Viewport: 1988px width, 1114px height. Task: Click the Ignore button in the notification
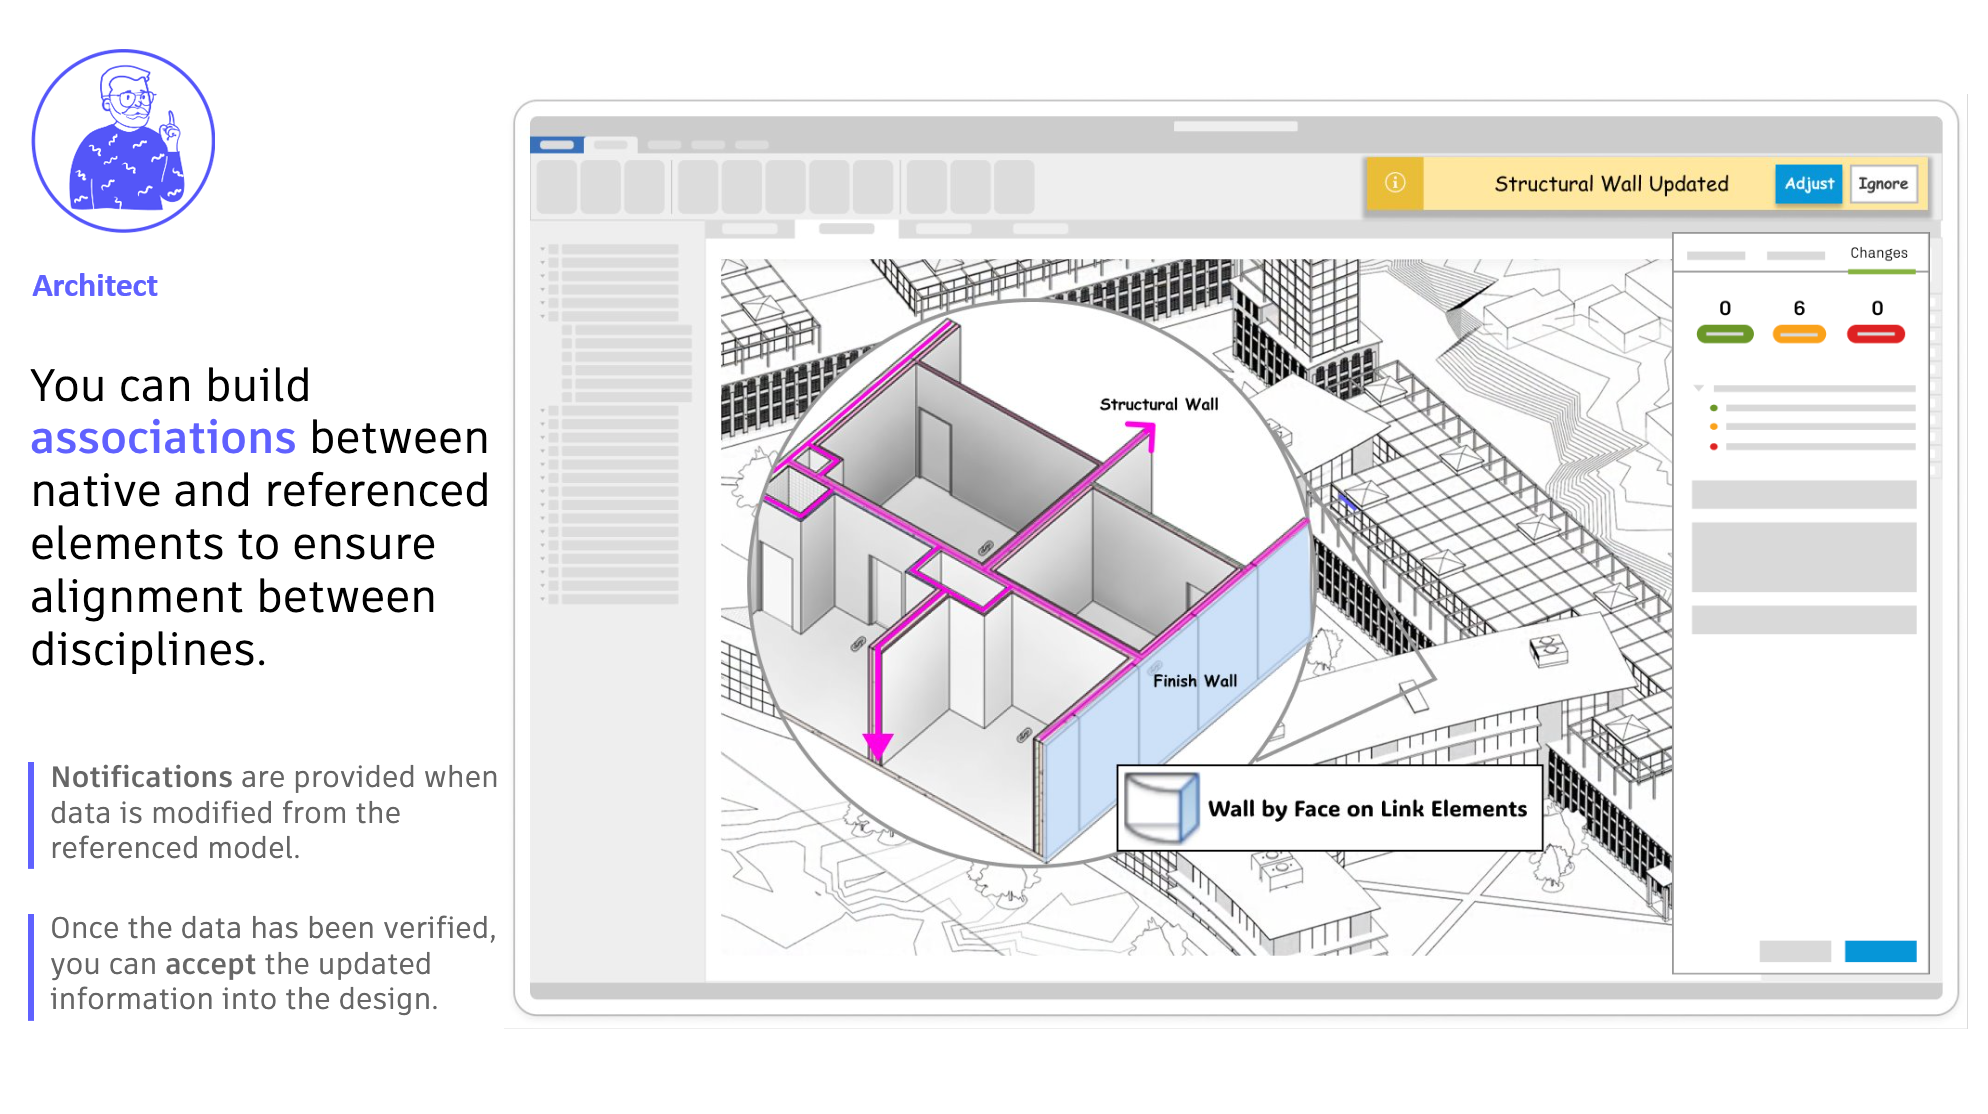pos(1883,184)
